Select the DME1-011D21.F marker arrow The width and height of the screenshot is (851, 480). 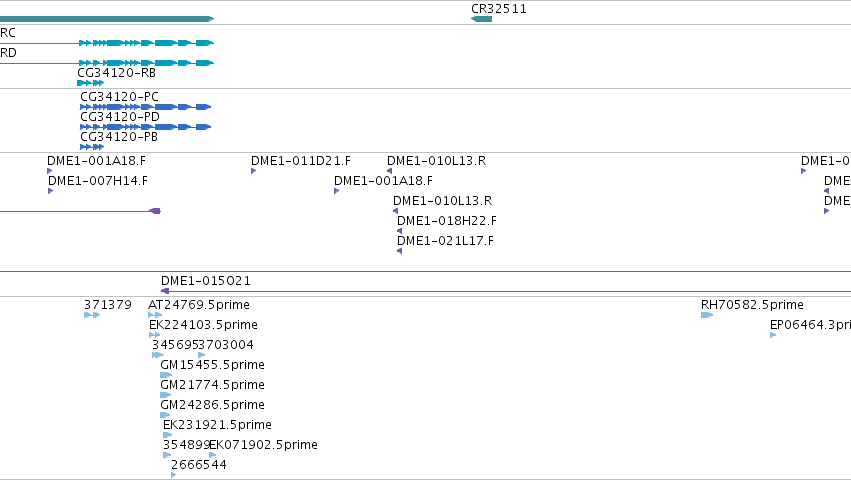pyautogui.click(x=253, y=171)
